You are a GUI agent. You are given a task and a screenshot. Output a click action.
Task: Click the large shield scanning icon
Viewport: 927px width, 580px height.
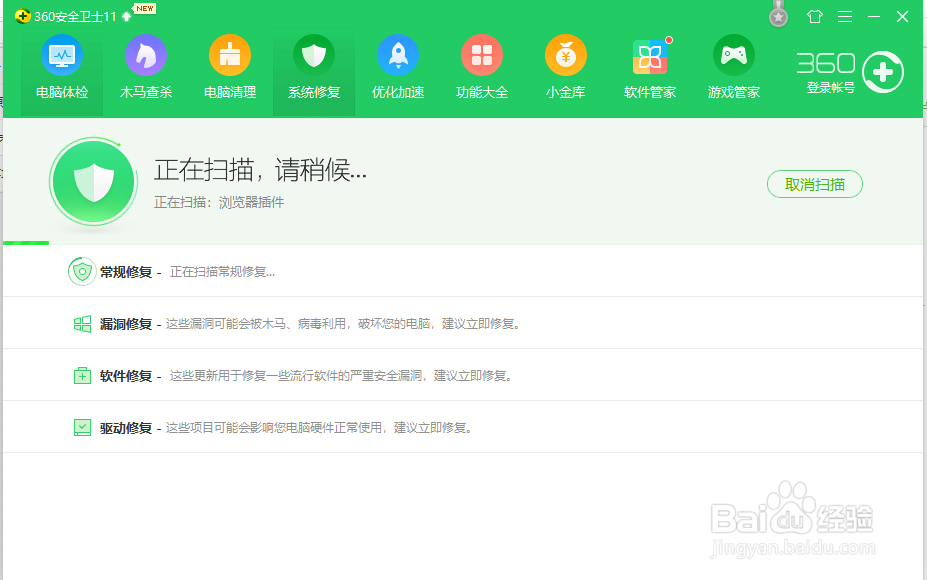[93, 182]
